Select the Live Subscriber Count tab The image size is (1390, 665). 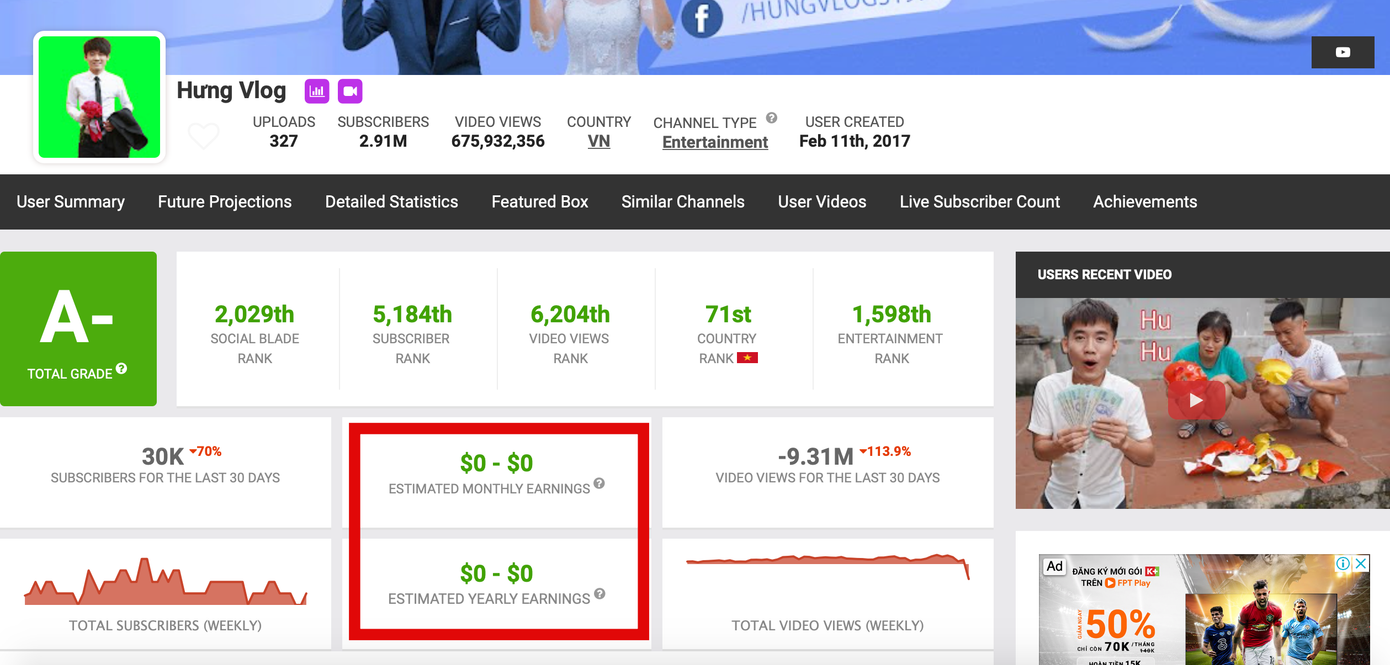coord(979,201)
